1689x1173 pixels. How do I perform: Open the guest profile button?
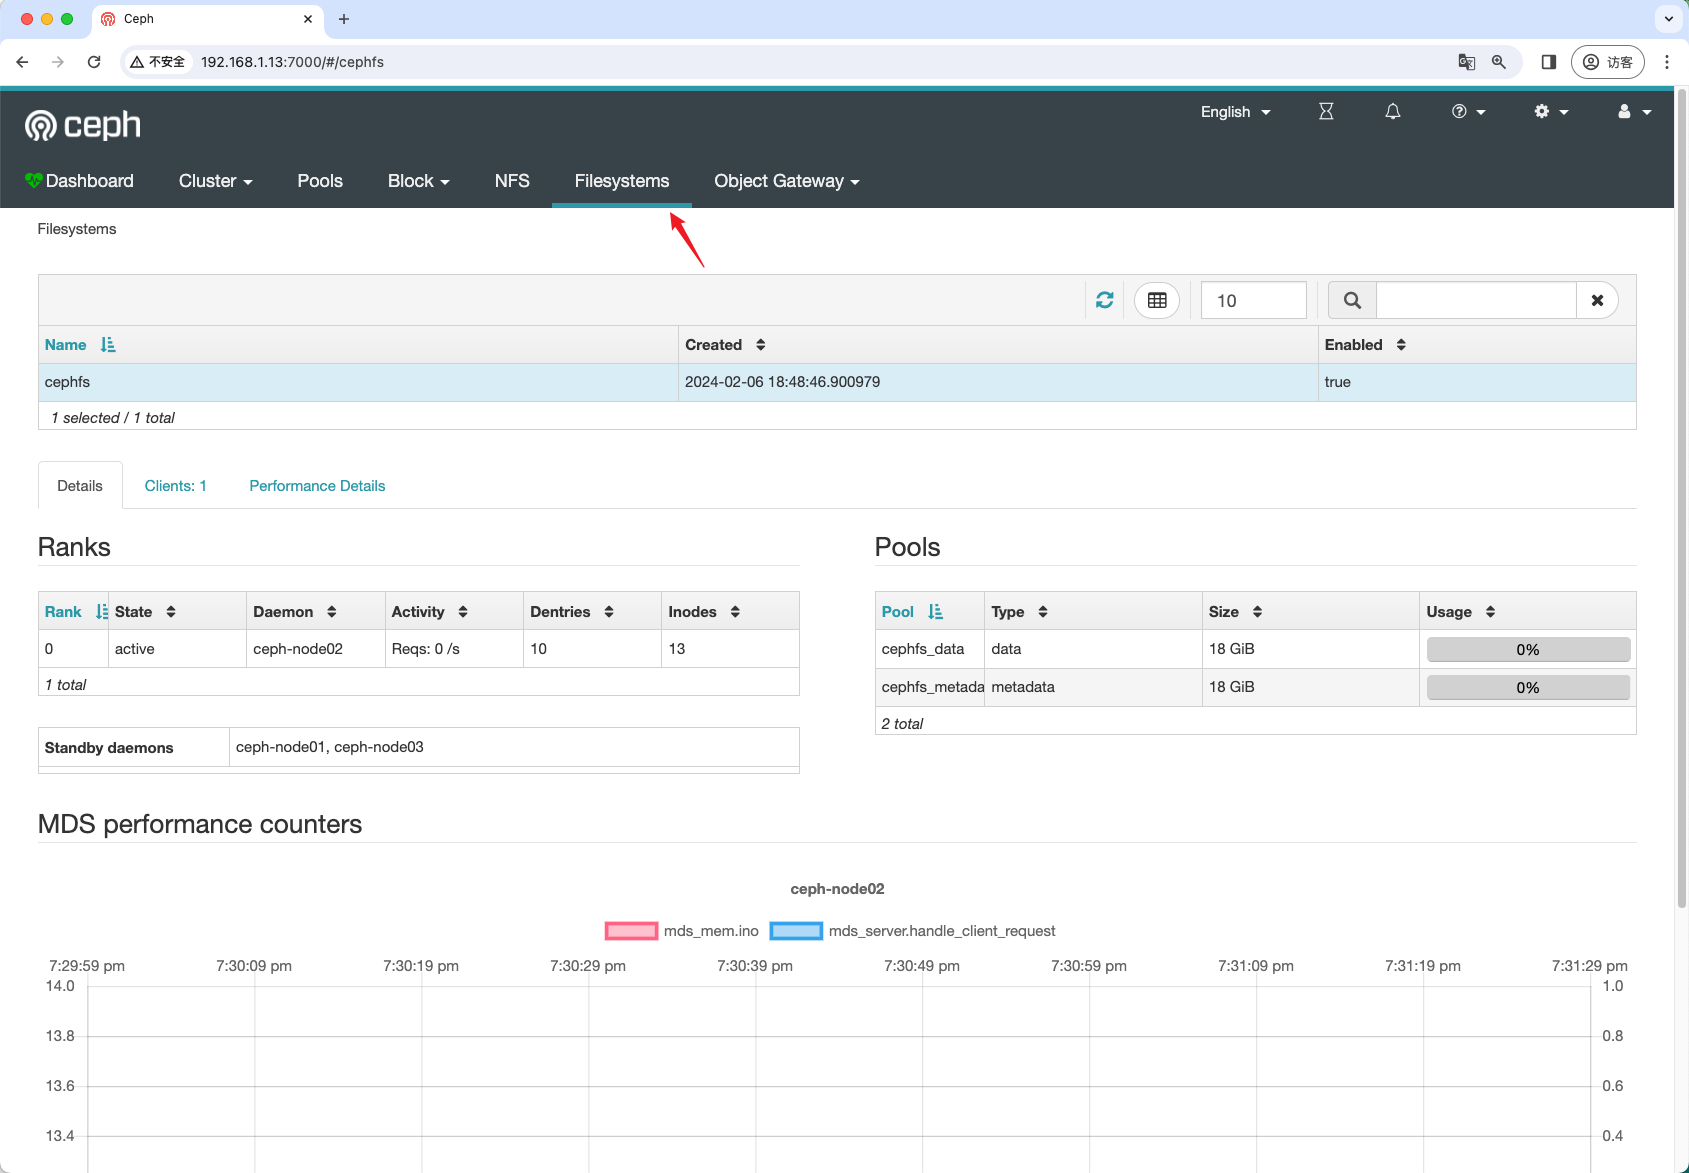point(1608,62)
